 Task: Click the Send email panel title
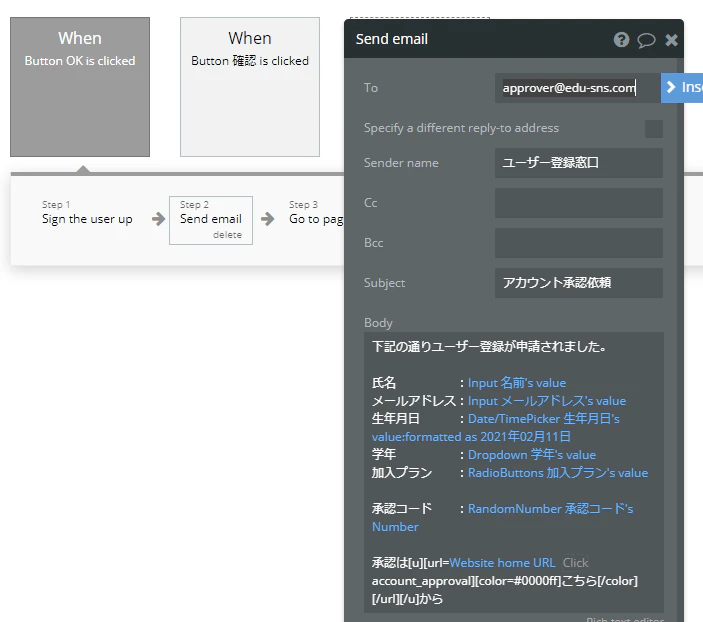(391, 39)
